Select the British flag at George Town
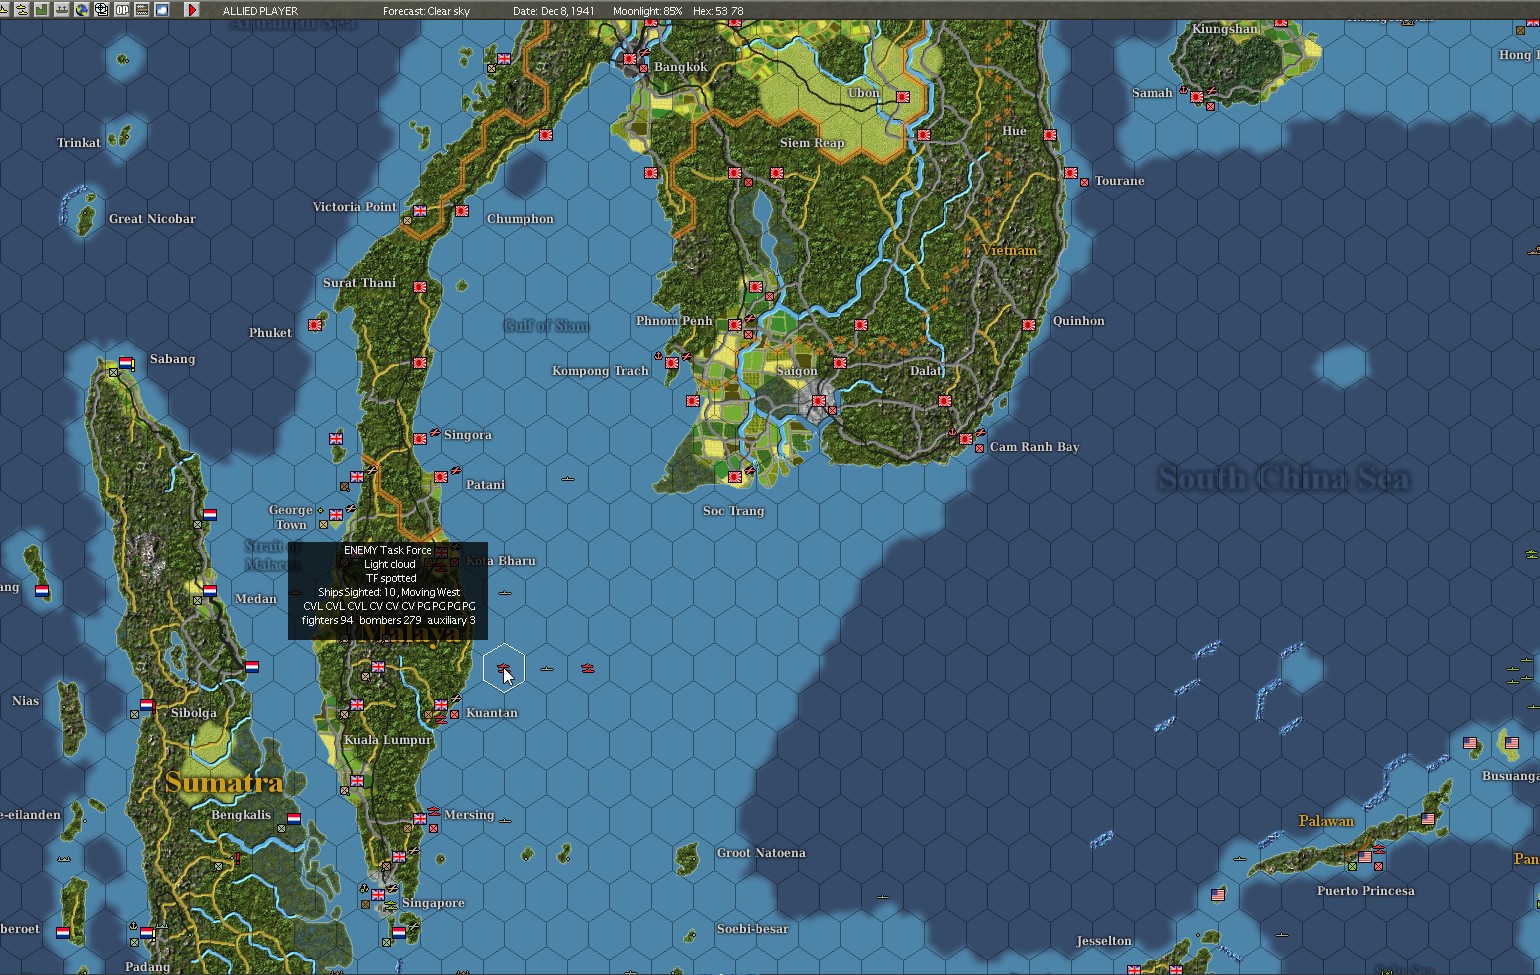 coord(336,515)
